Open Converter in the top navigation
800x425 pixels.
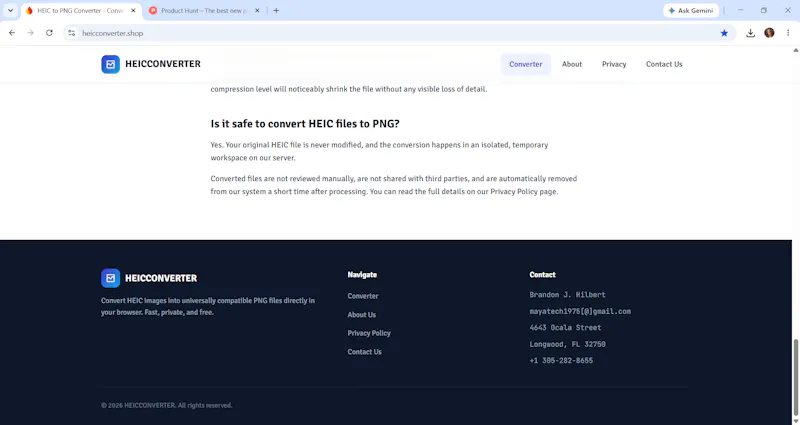point(526,64)
